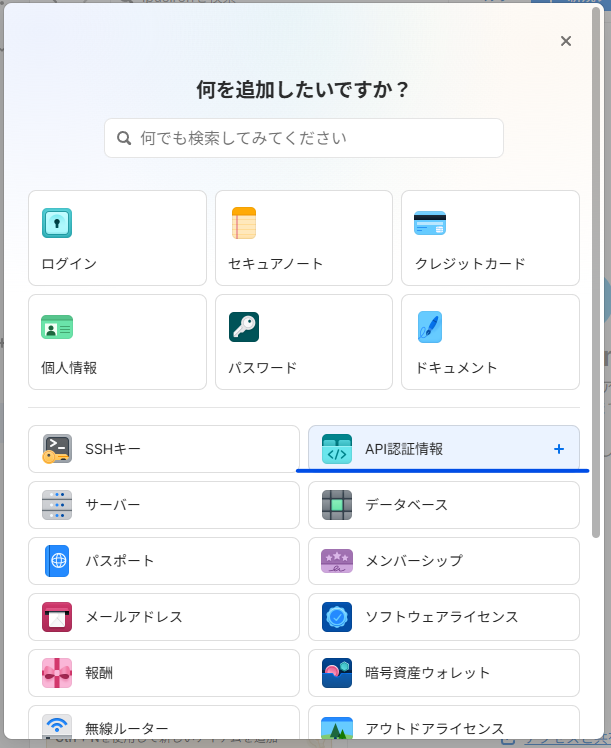Select the Document (ドキュメント) pen icon
This screenshot has width=611, height=748.
(x=430, y=327)
